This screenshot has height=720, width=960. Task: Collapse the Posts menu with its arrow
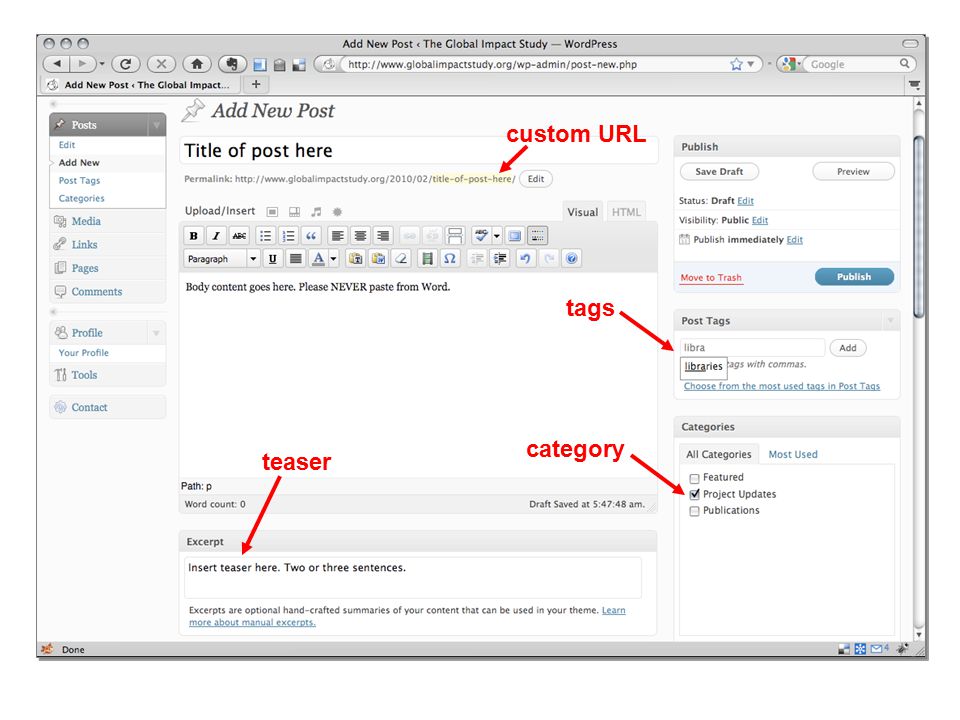tap(156, 125)
